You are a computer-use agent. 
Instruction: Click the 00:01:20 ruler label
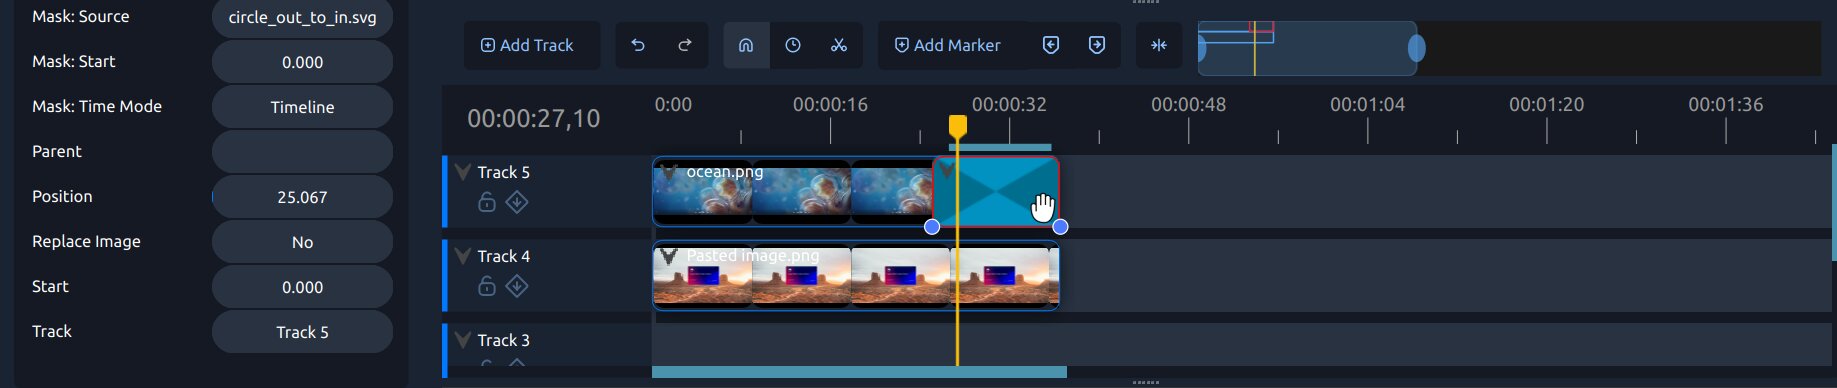point(1546,104)
